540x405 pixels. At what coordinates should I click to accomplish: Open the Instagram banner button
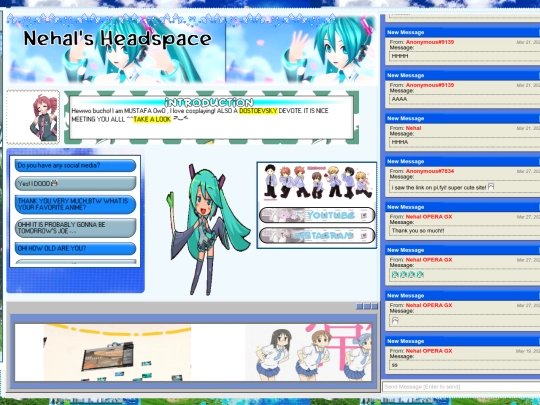[317, 236]
